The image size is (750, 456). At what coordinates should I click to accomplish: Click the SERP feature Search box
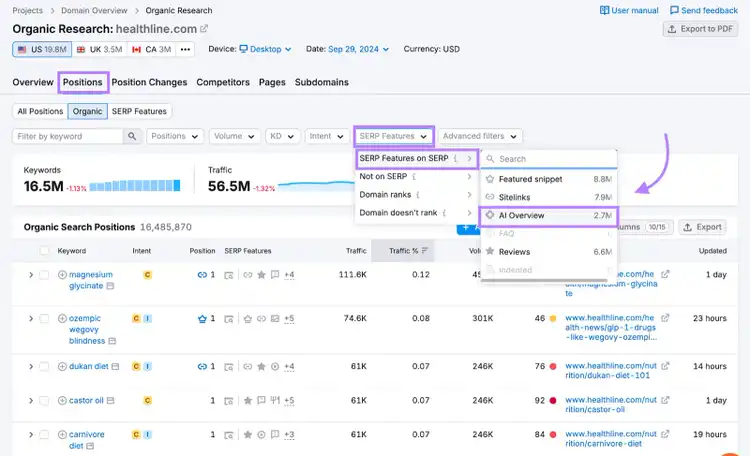tap(549, 159)
